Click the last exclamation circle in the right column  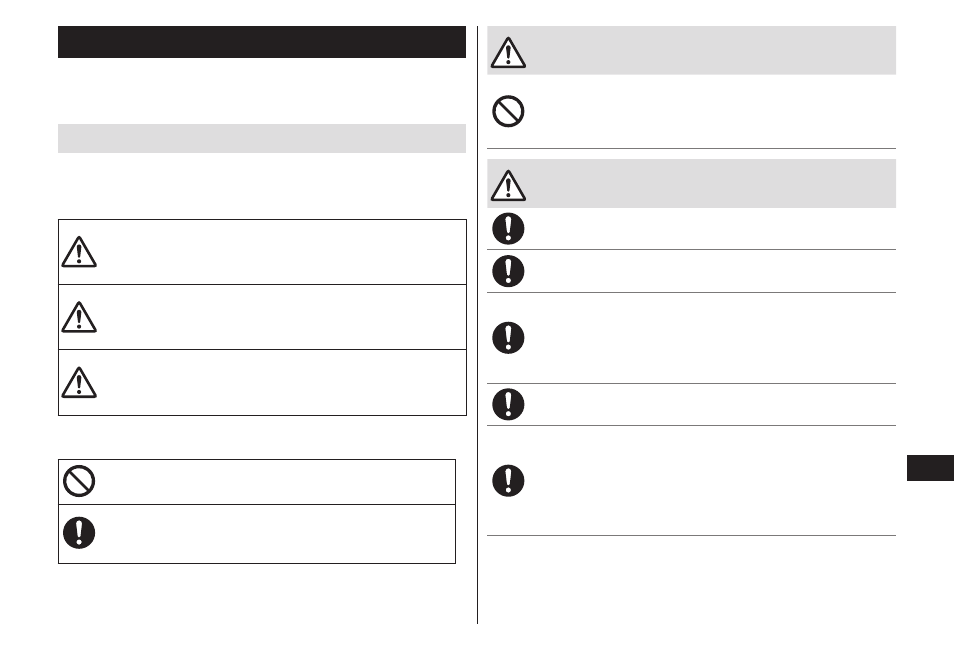click(508, 480)
